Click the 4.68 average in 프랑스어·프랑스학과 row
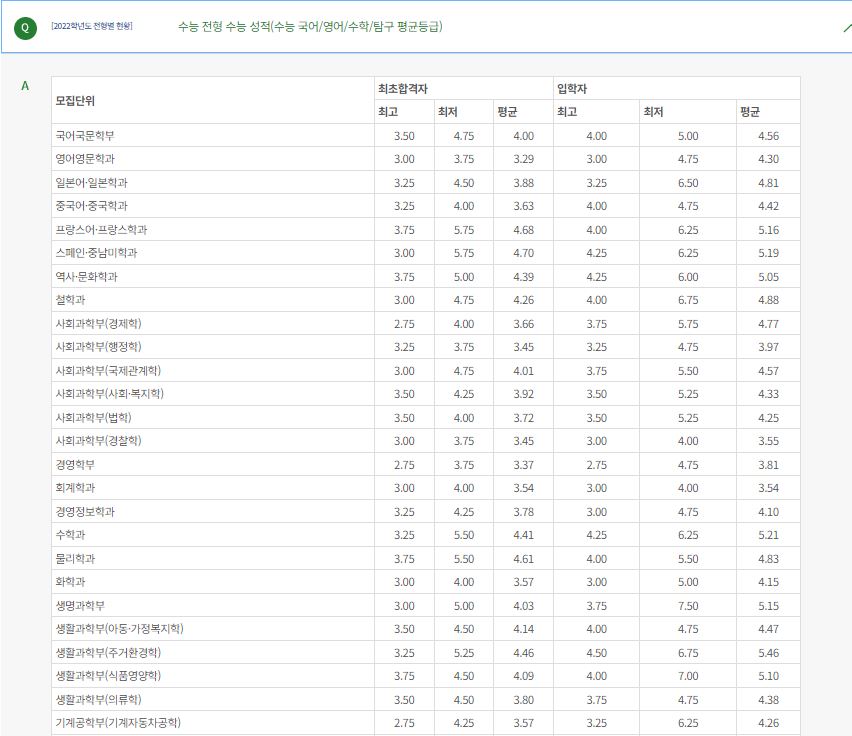Screen dimensions: 852x736 (x=523, y=230)
